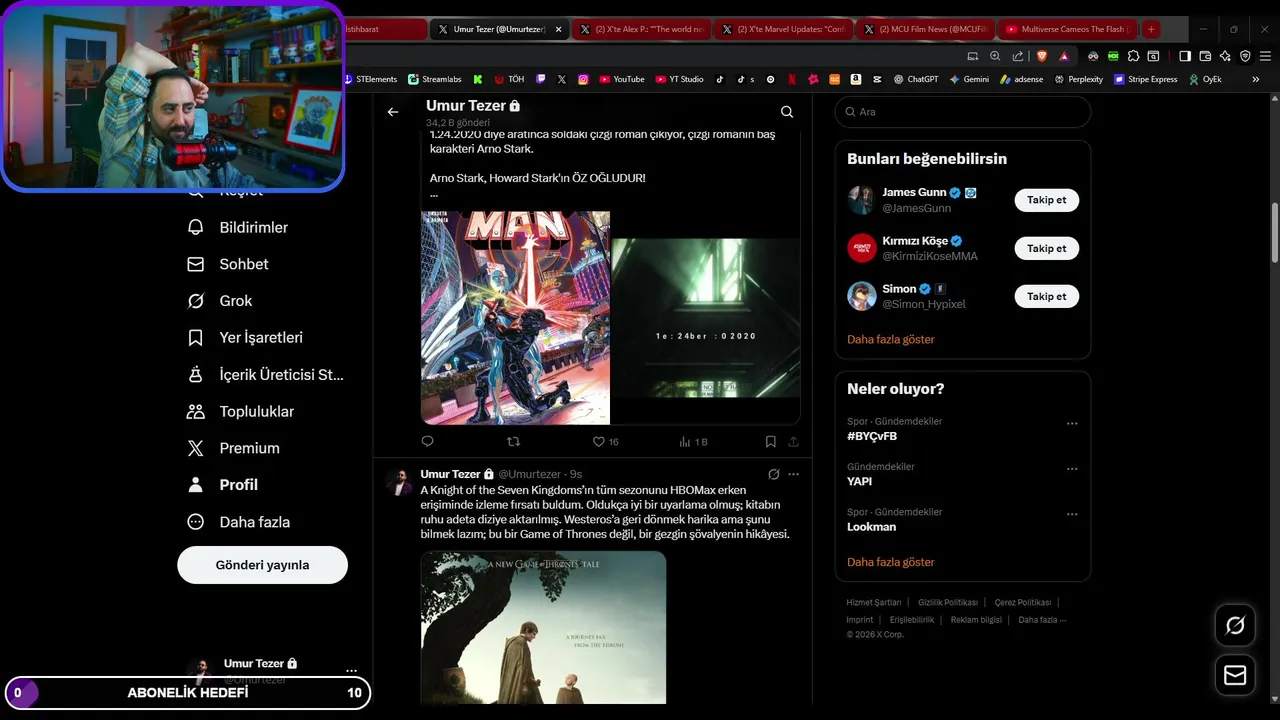Viewport: 1280px width, 720px height.
Task: Open Brave Shields icon in address bar
Action: [x=1041, y=56]
